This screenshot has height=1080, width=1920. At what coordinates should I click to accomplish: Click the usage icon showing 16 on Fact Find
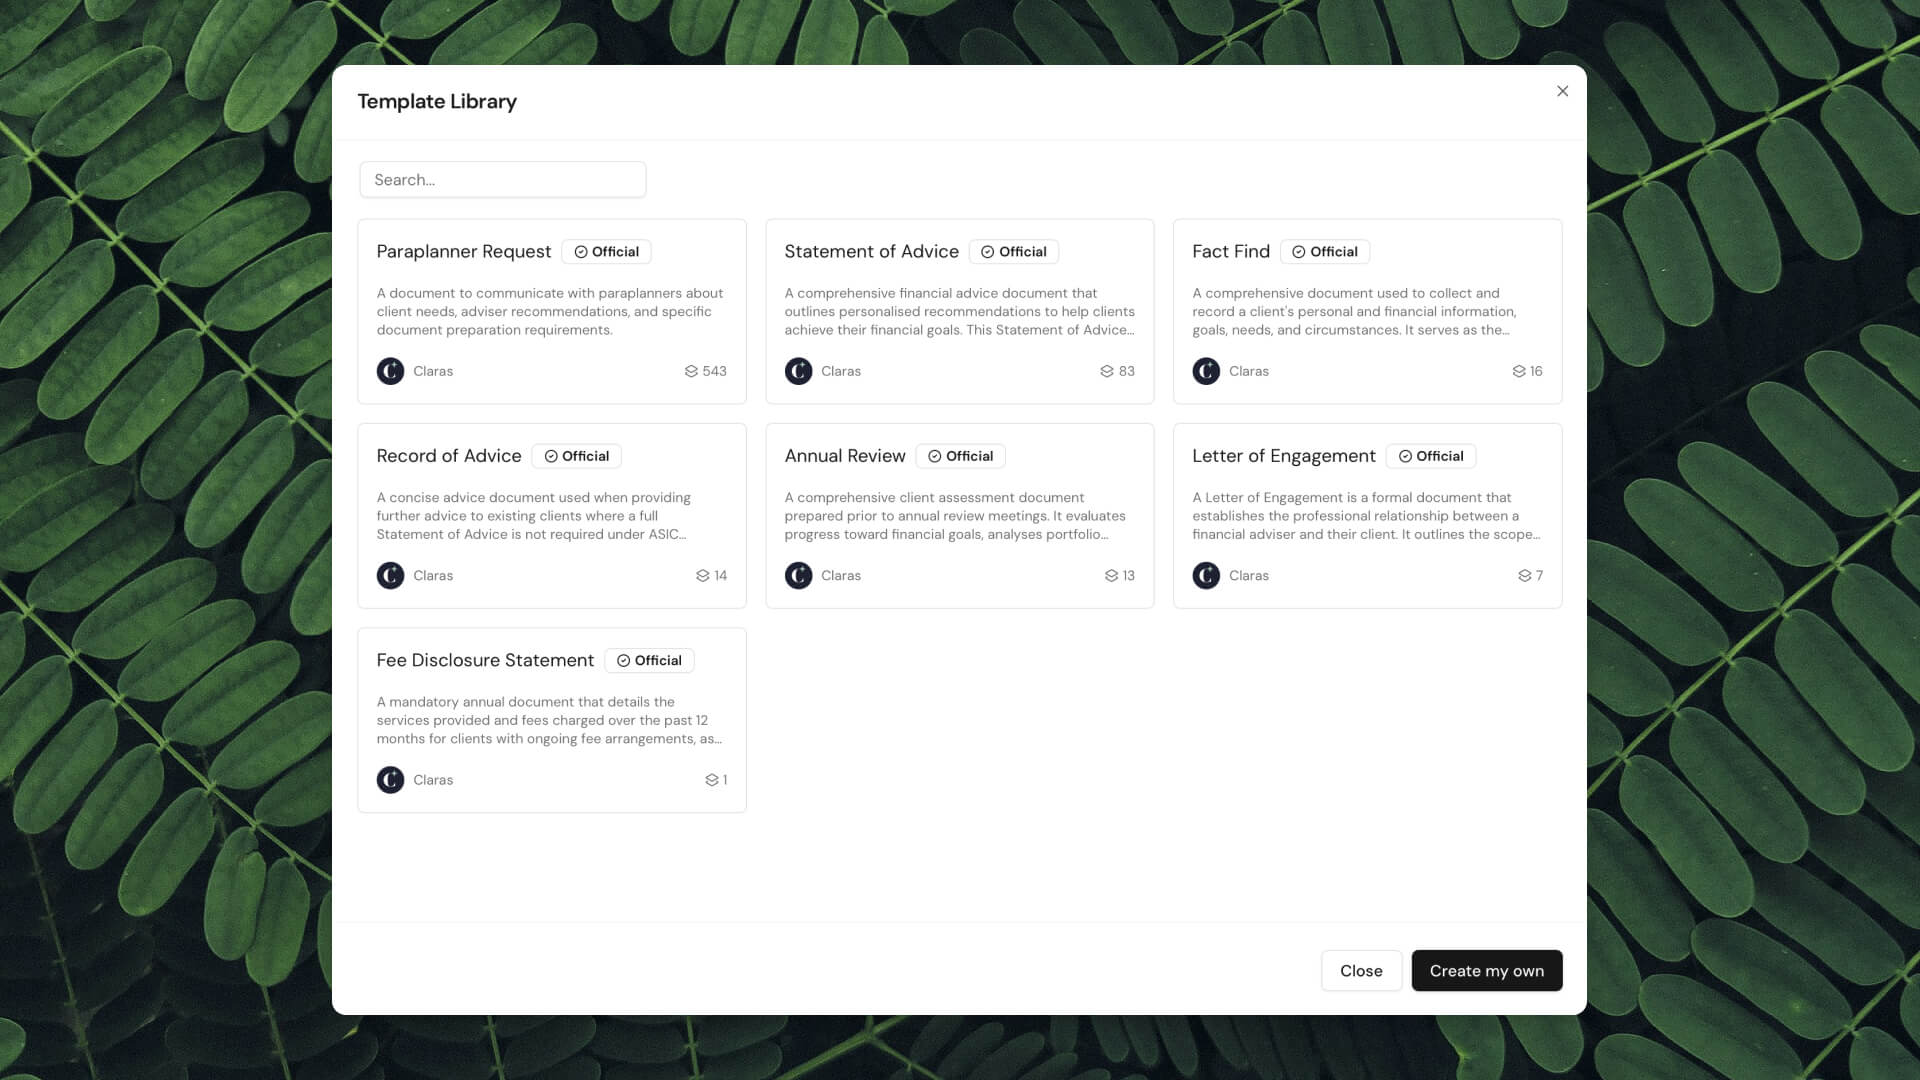tap(1518, 371)
